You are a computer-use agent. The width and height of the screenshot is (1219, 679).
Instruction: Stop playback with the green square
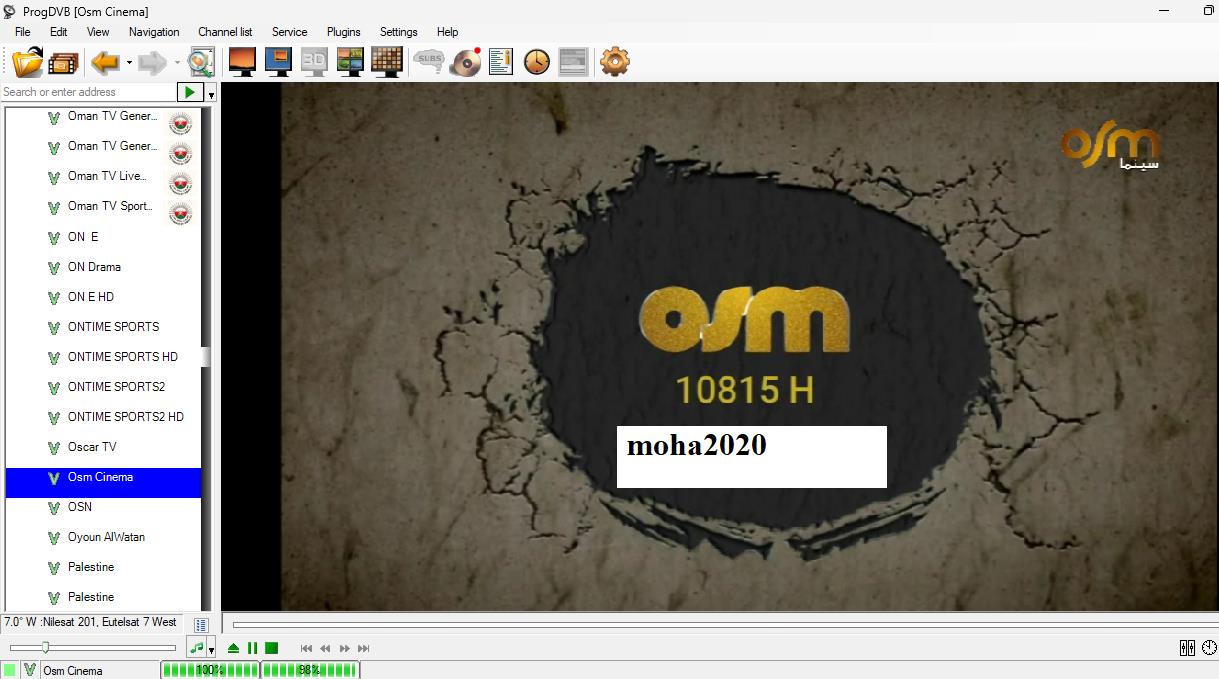271,648
